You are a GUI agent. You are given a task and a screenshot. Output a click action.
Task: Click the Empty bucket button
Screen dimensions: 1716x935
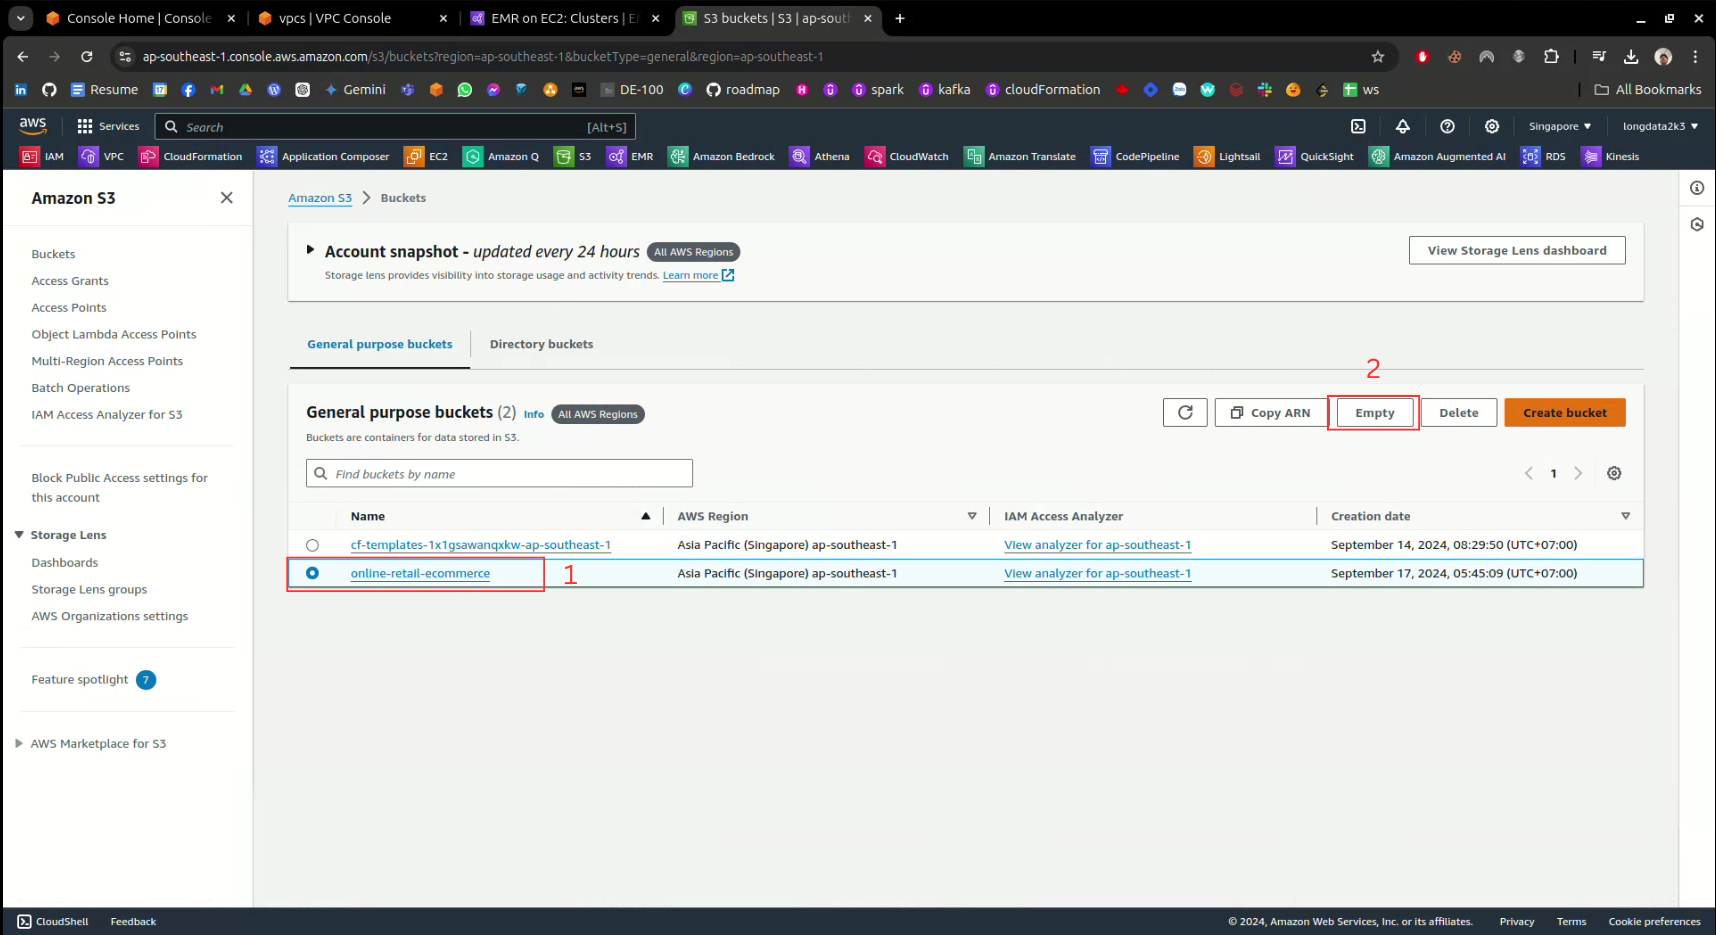click(x=1374, y=413)
